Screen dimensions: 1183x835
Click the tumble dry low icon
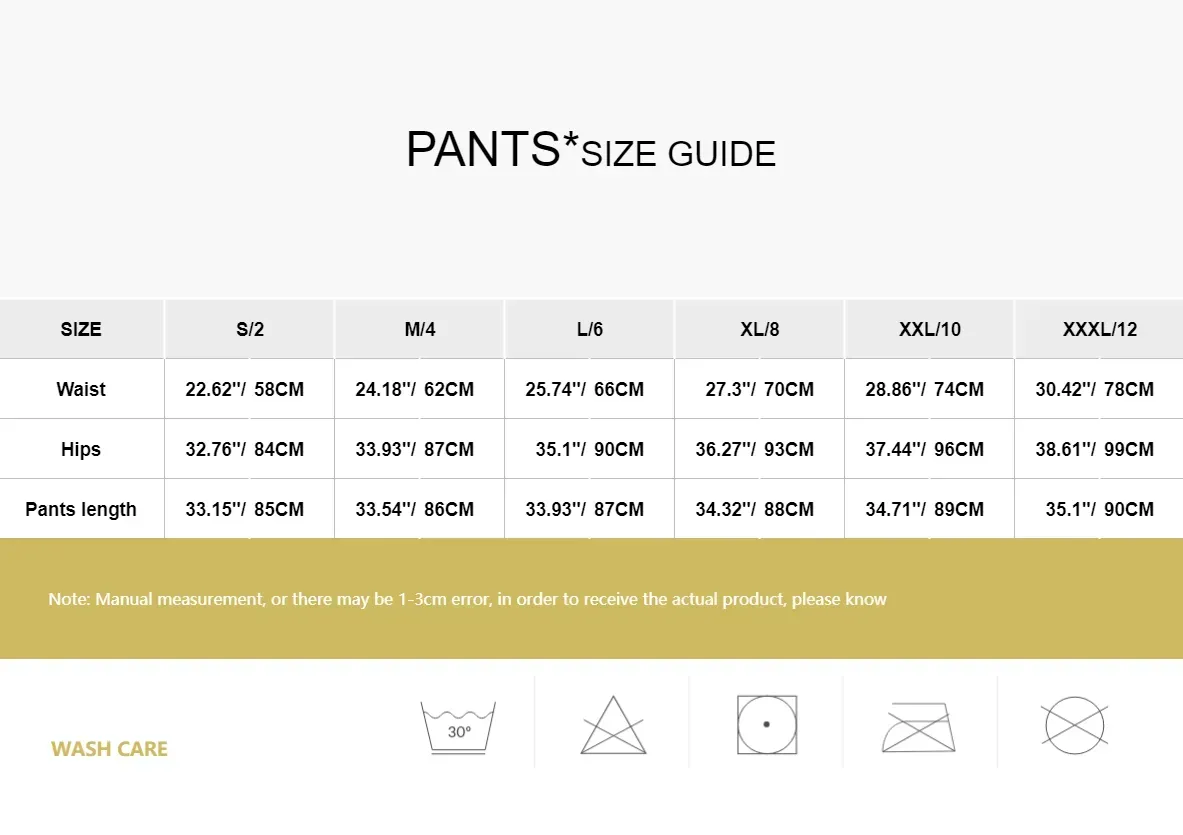pos(767,724)
